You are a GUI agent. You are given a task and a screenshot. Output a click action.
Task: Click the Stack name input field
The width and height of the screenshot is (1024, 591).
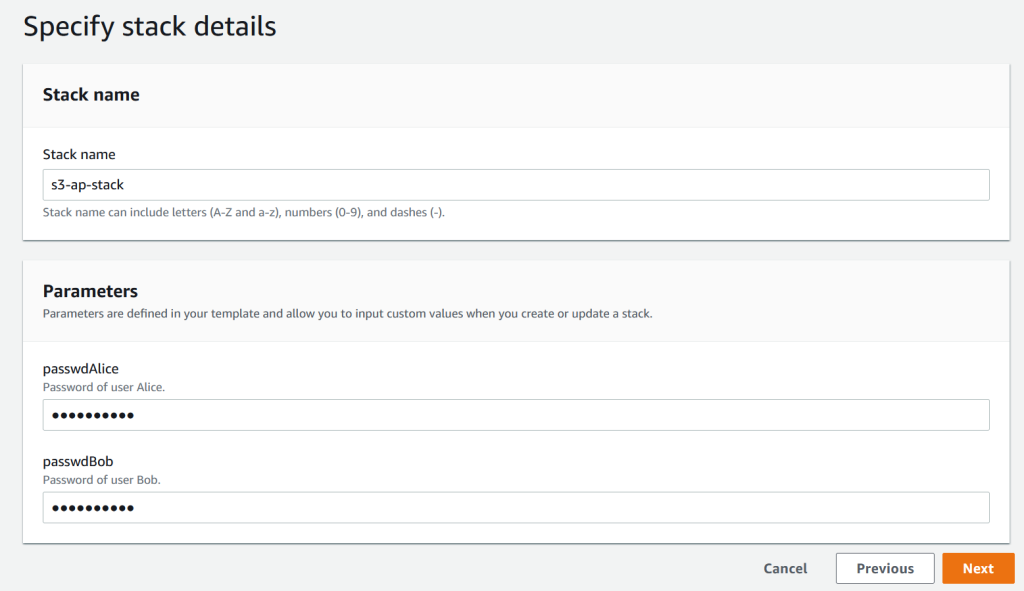pos(515,184)
